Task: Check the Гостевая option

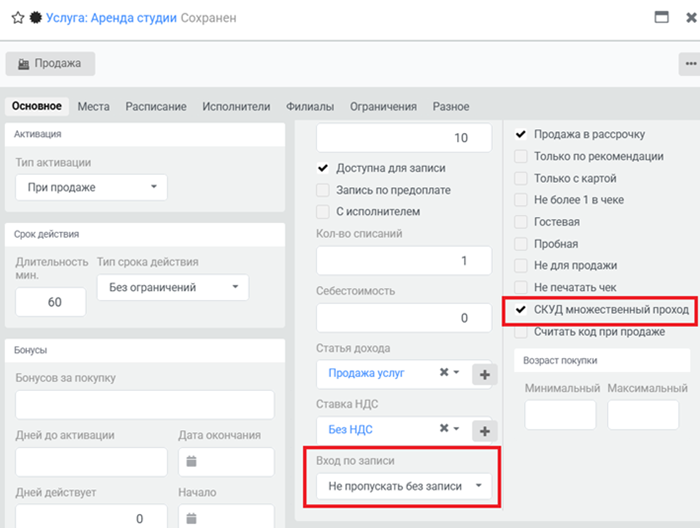Action: point(521,222)
